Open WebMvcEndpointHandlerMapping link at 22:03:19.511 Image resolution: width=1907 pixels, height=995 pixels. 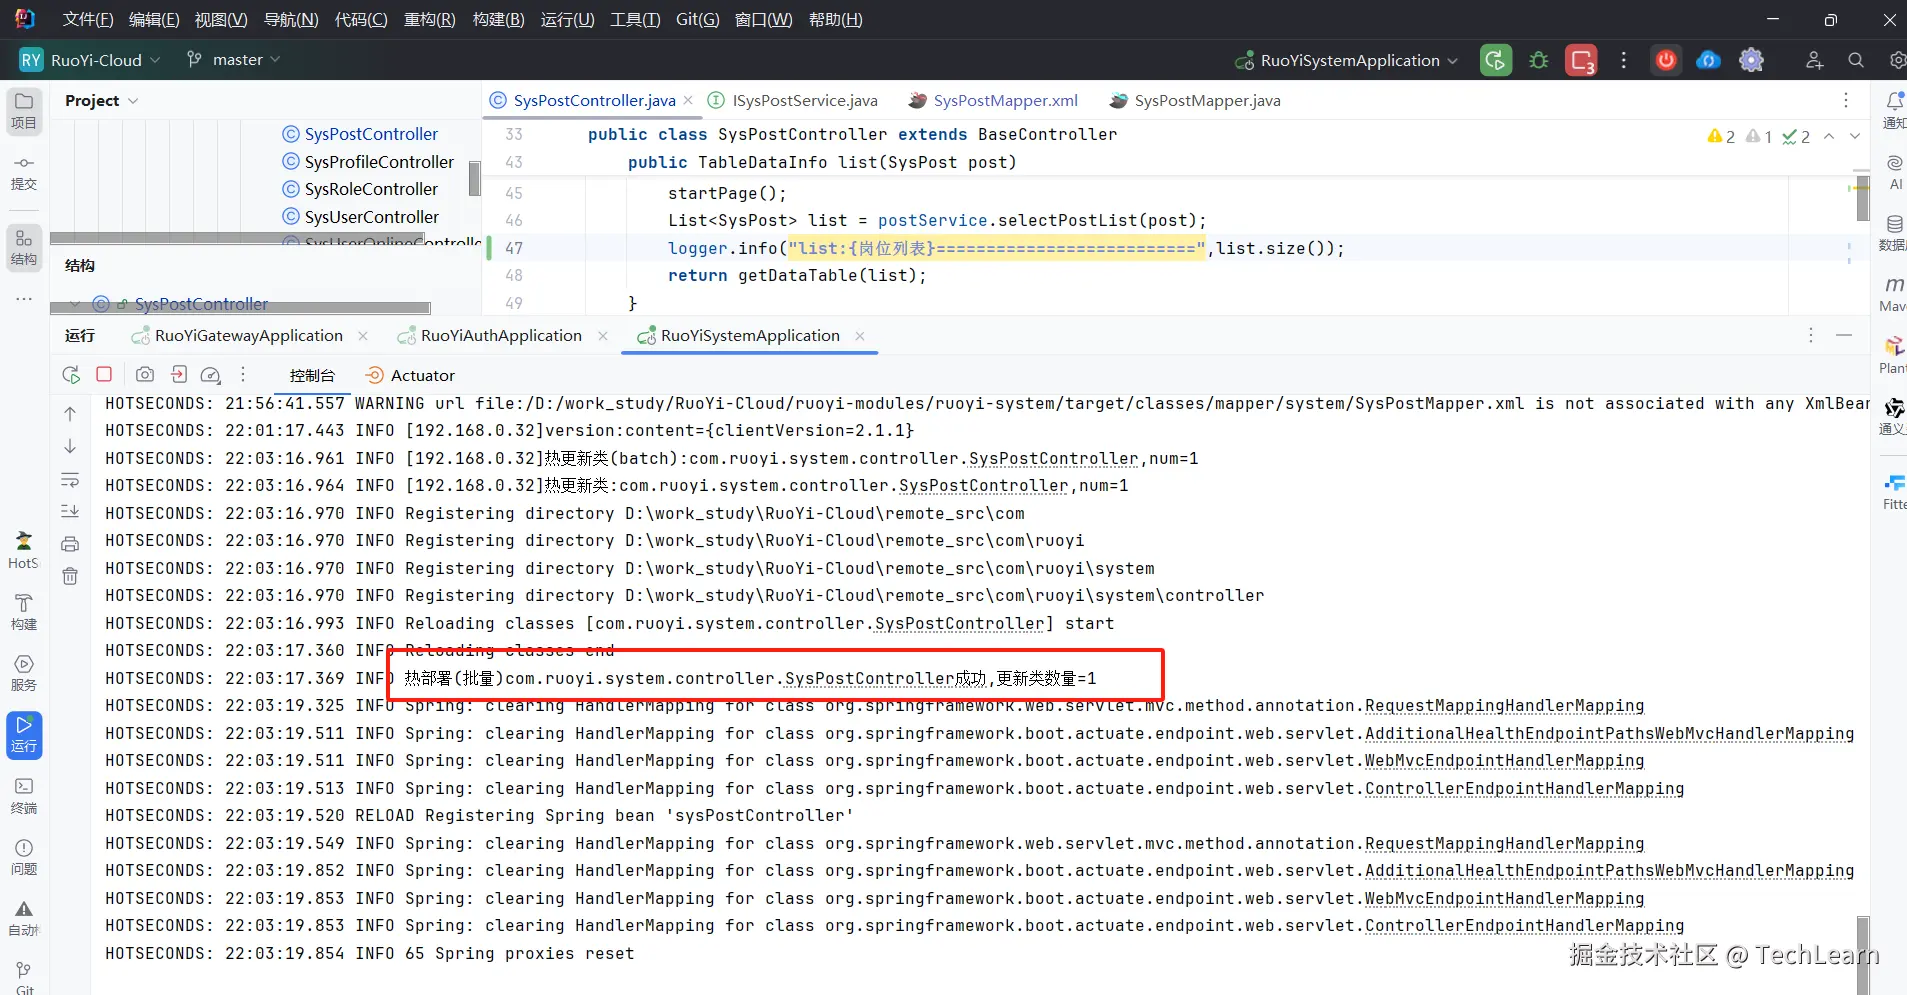[1505, 760]
